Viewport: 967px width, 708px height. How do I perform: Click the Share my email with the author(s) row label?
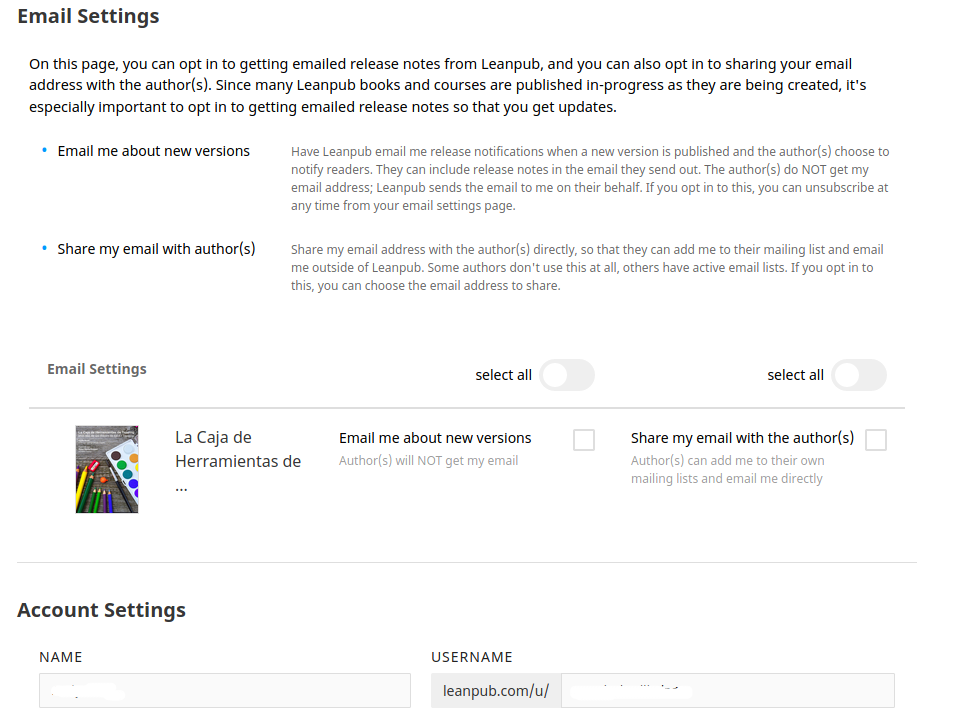click(742, 438)
